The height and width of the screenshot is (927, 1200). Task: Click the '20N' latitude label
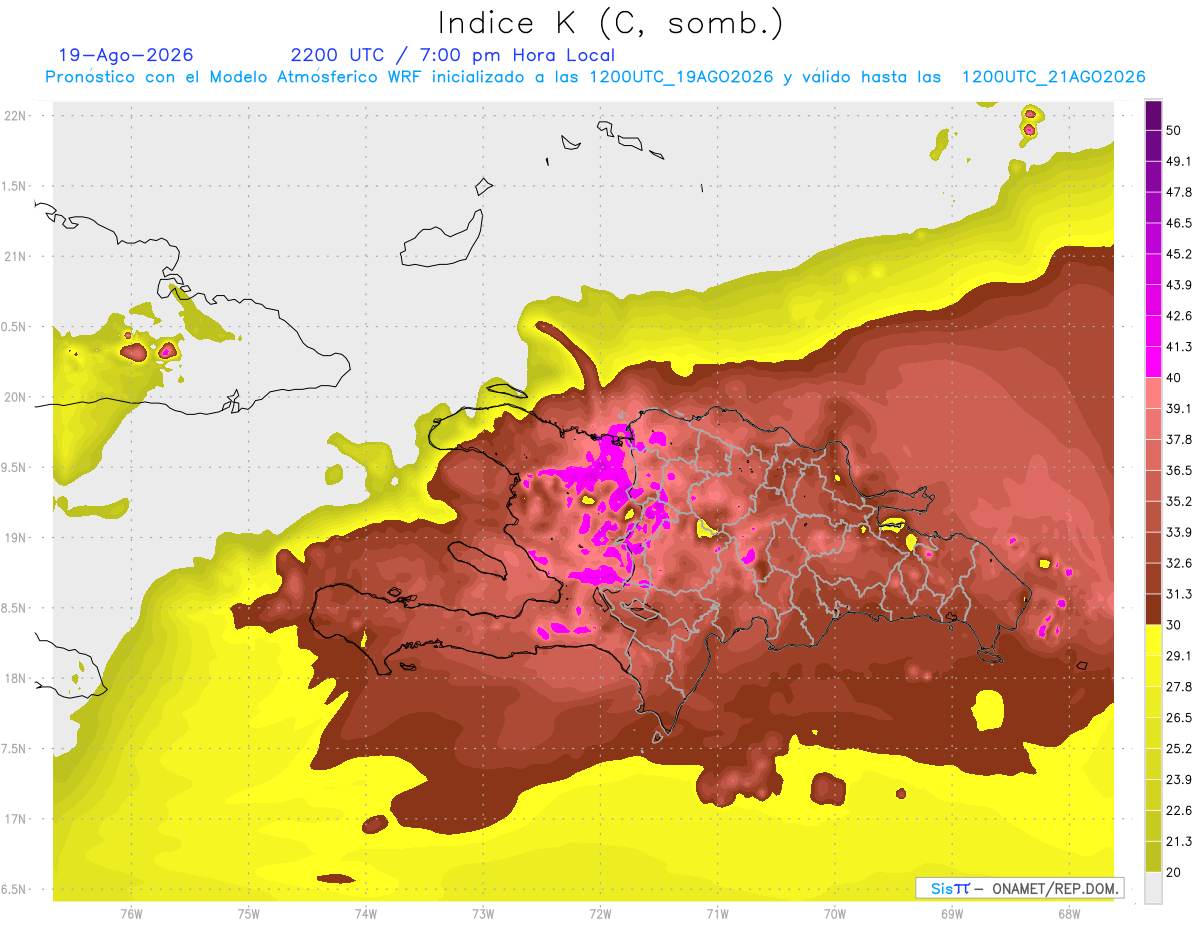point(15,397)
